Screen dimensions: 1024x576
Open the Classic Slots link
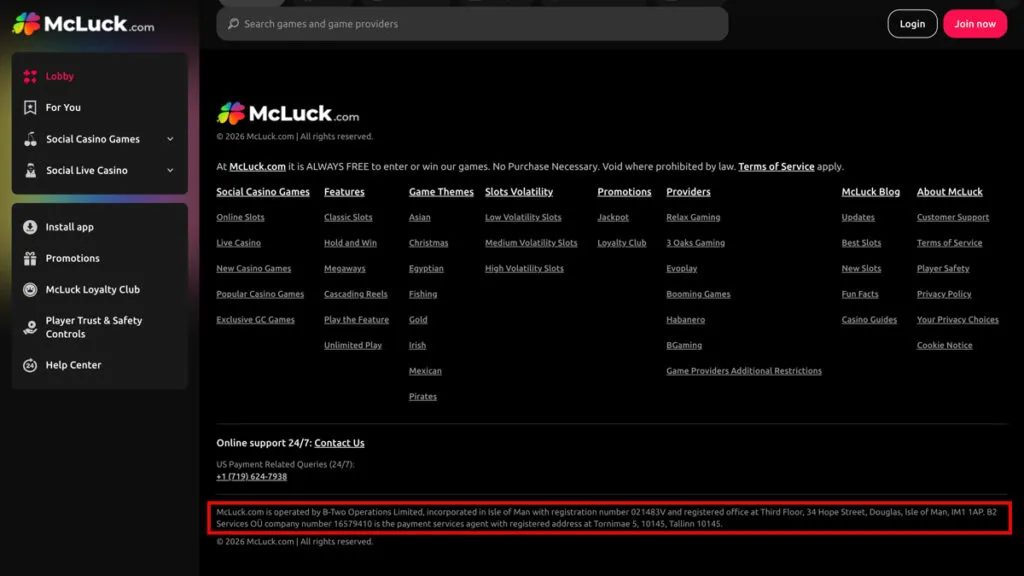348,217
